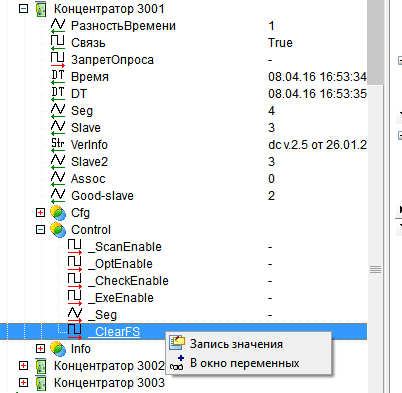Select the ЗапретОпроса tree item
Viewport: 402px width, 393px height.
coord(112,60)
